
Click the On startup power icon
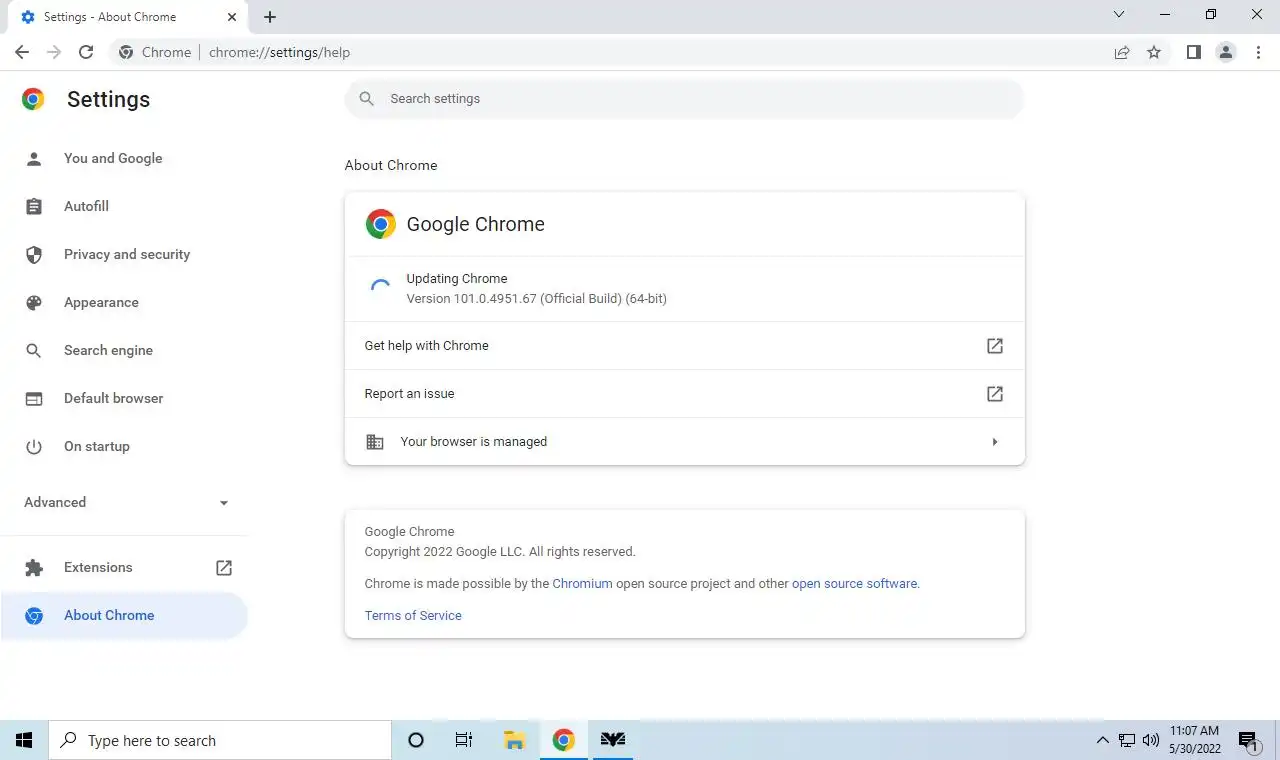[34, 446]
